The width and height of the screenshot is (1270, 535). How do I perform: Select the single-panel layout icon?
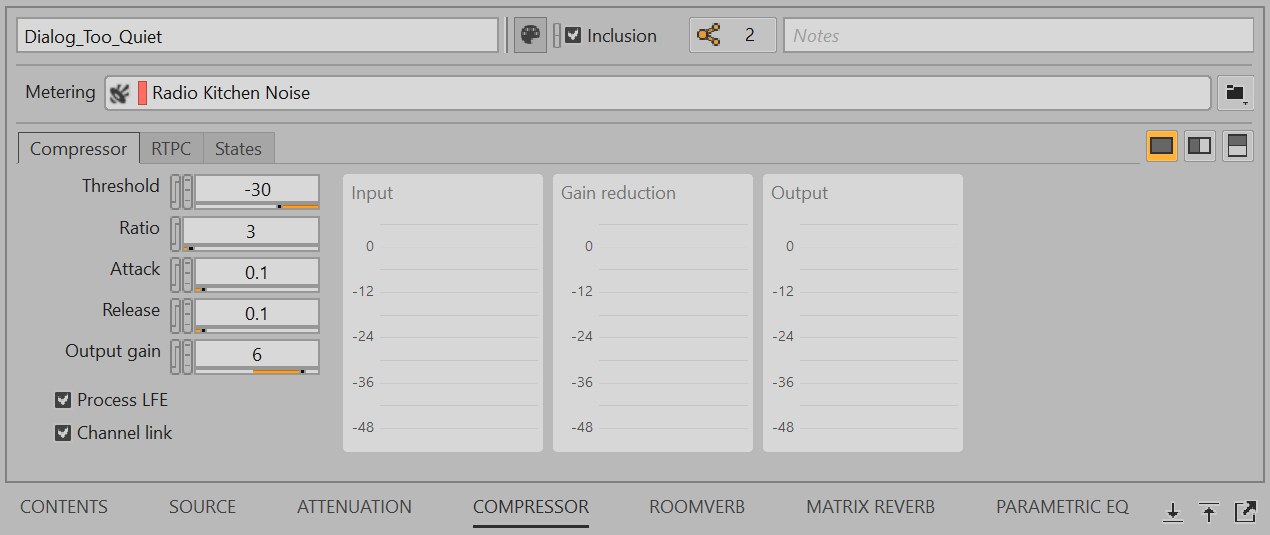pyautogui.click(x=1161, y=146)
